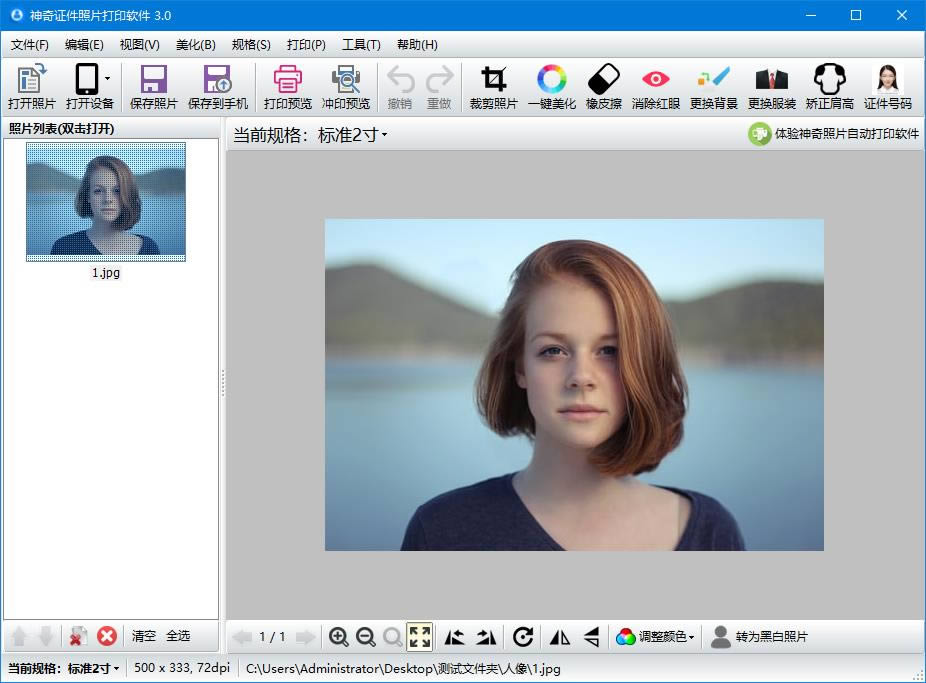Click the 证件号码 ID number icon
Viewport: 926px width, 683px height.
[x=888, y=87]
